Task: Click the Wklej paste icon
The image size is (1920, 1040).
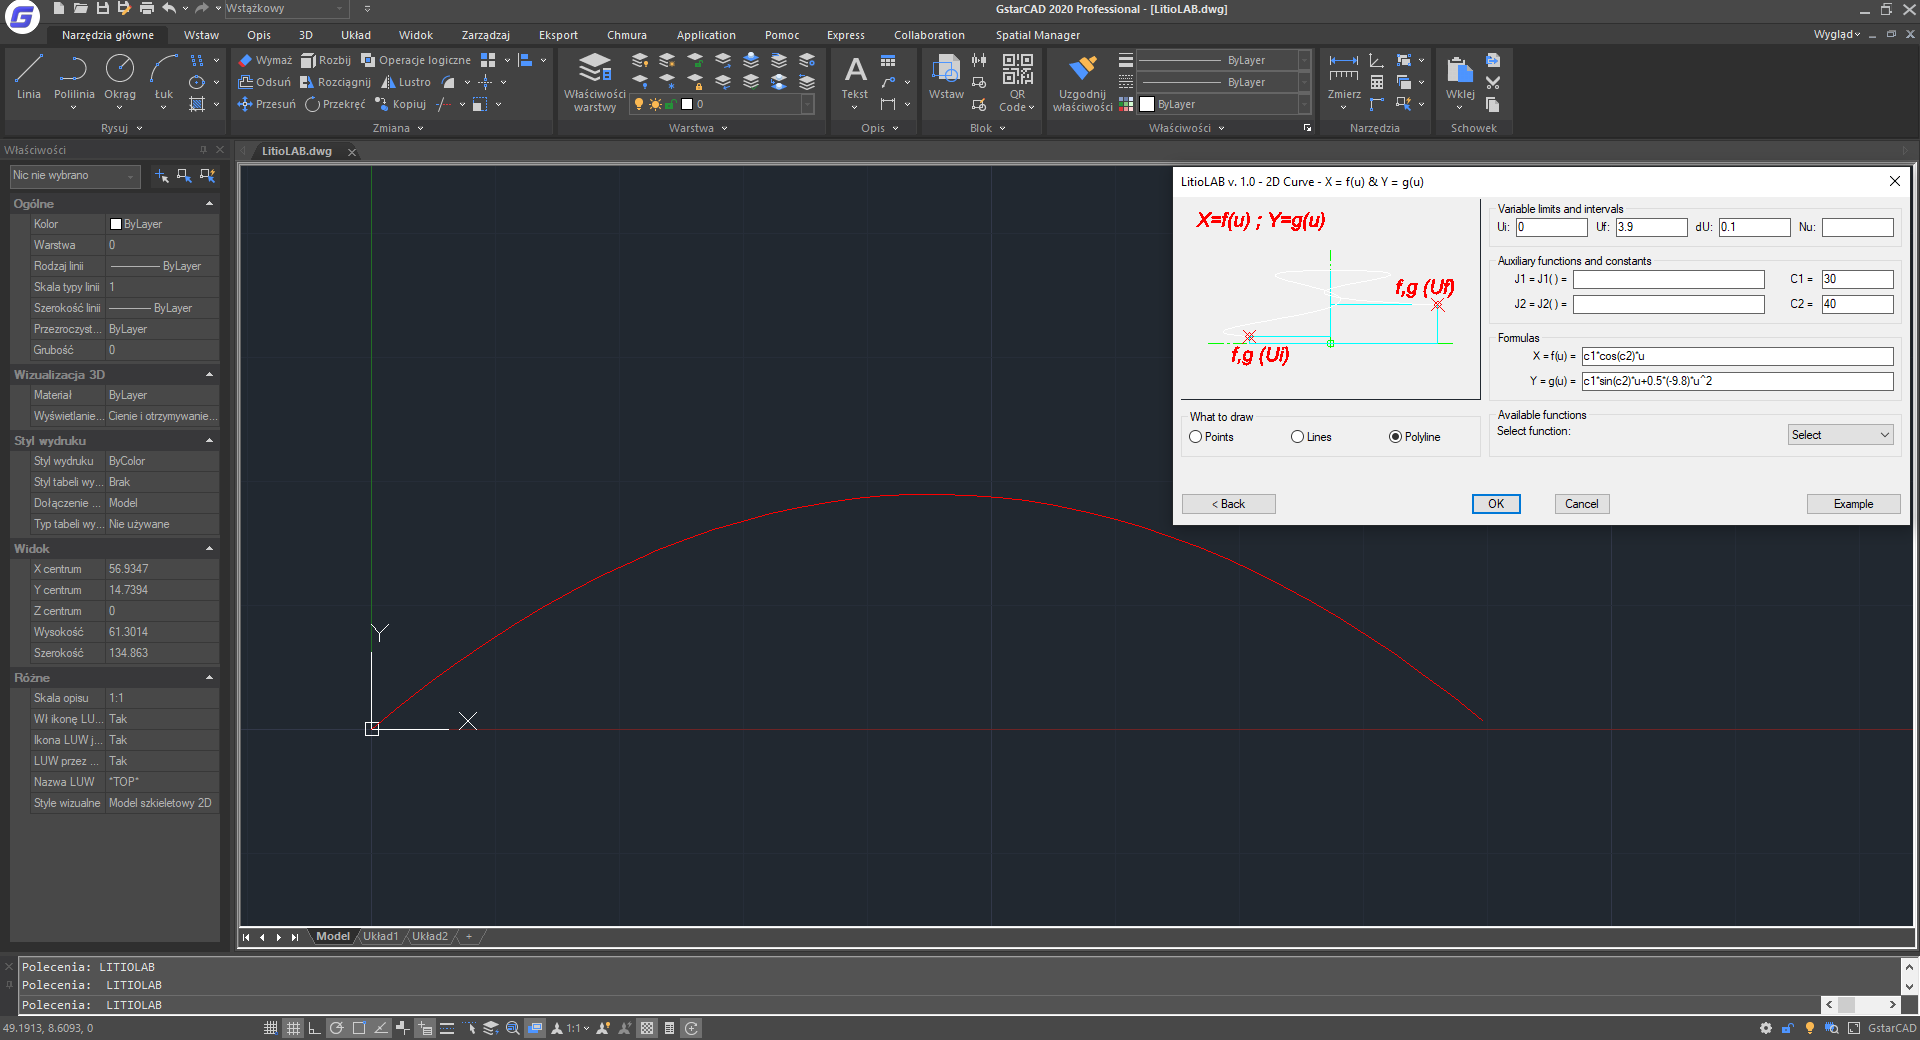Action: (1460, 78)
